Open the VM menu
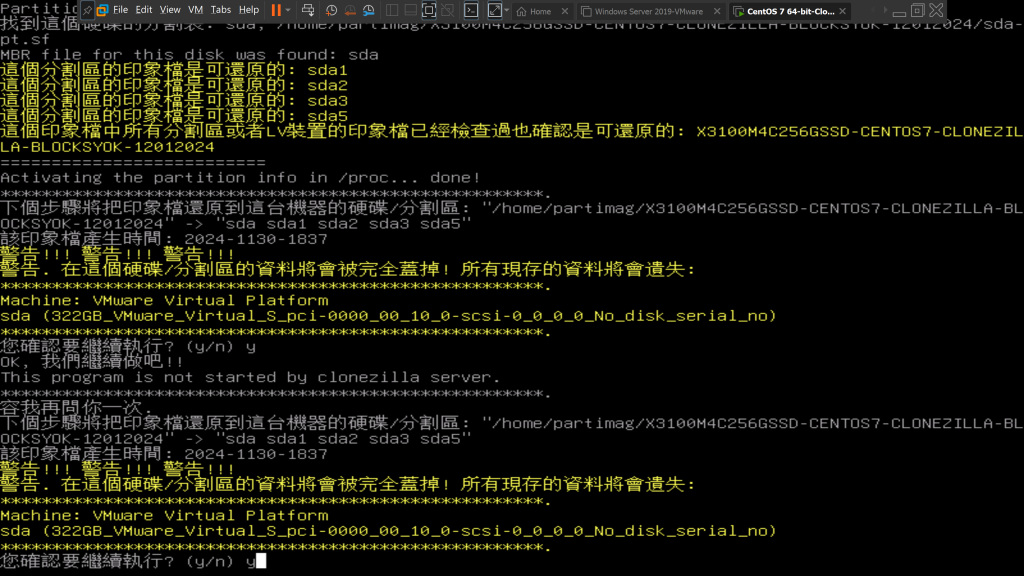This screenshot has height=576, width=1024. click(x=196, y=10)
